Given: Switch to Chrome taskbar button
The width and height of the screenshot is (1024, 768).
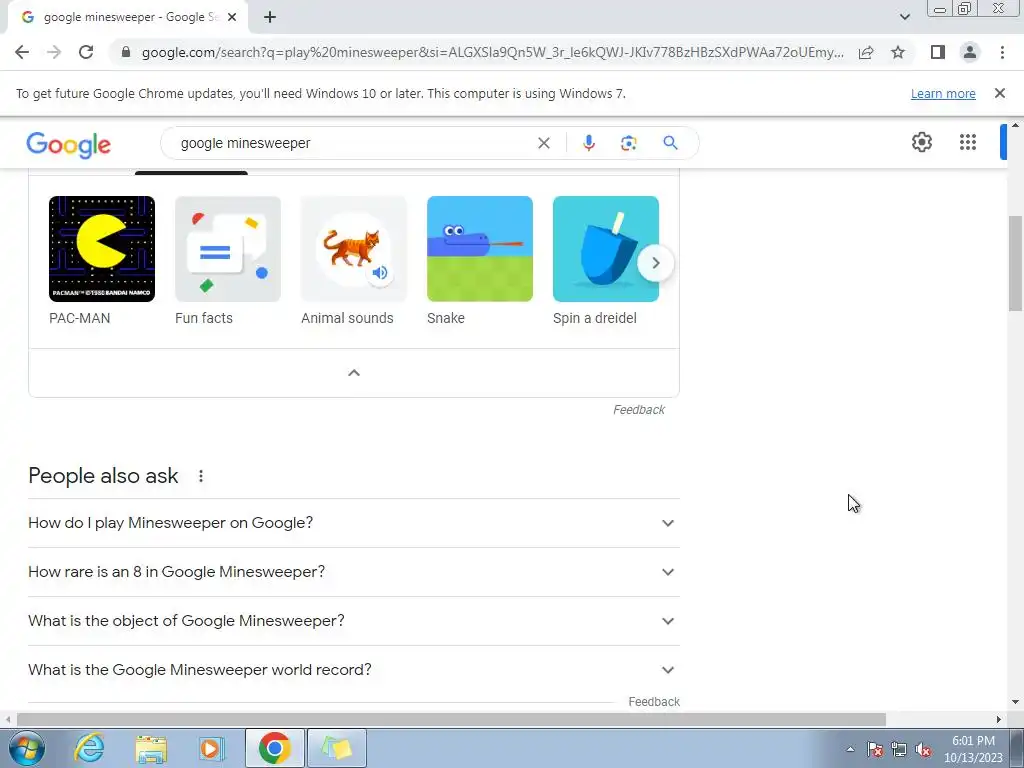Looking at the screenshot, I should [275, 748].
